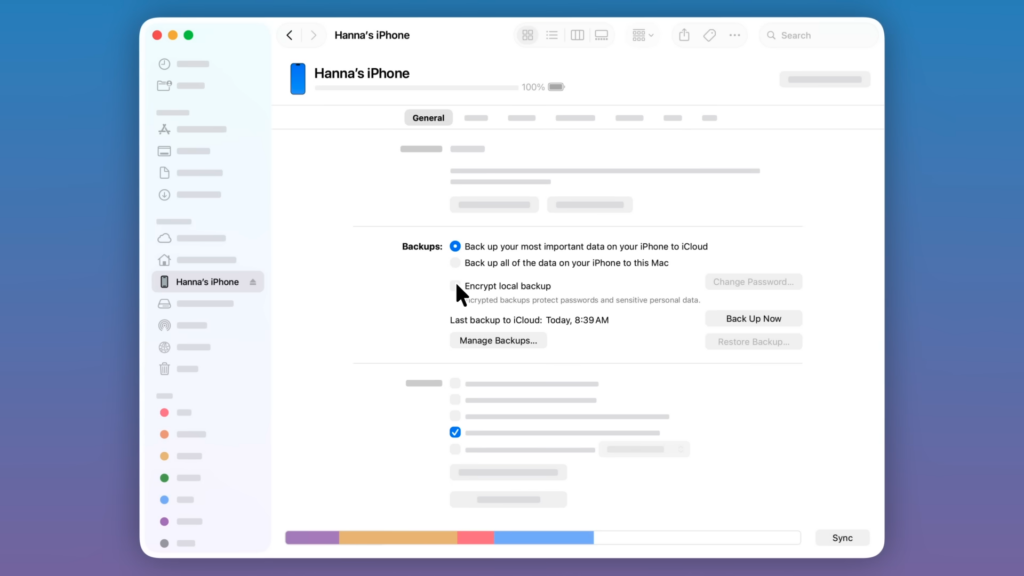
Task: Select the purple tag in sidebar
Action: coord(165,522)
